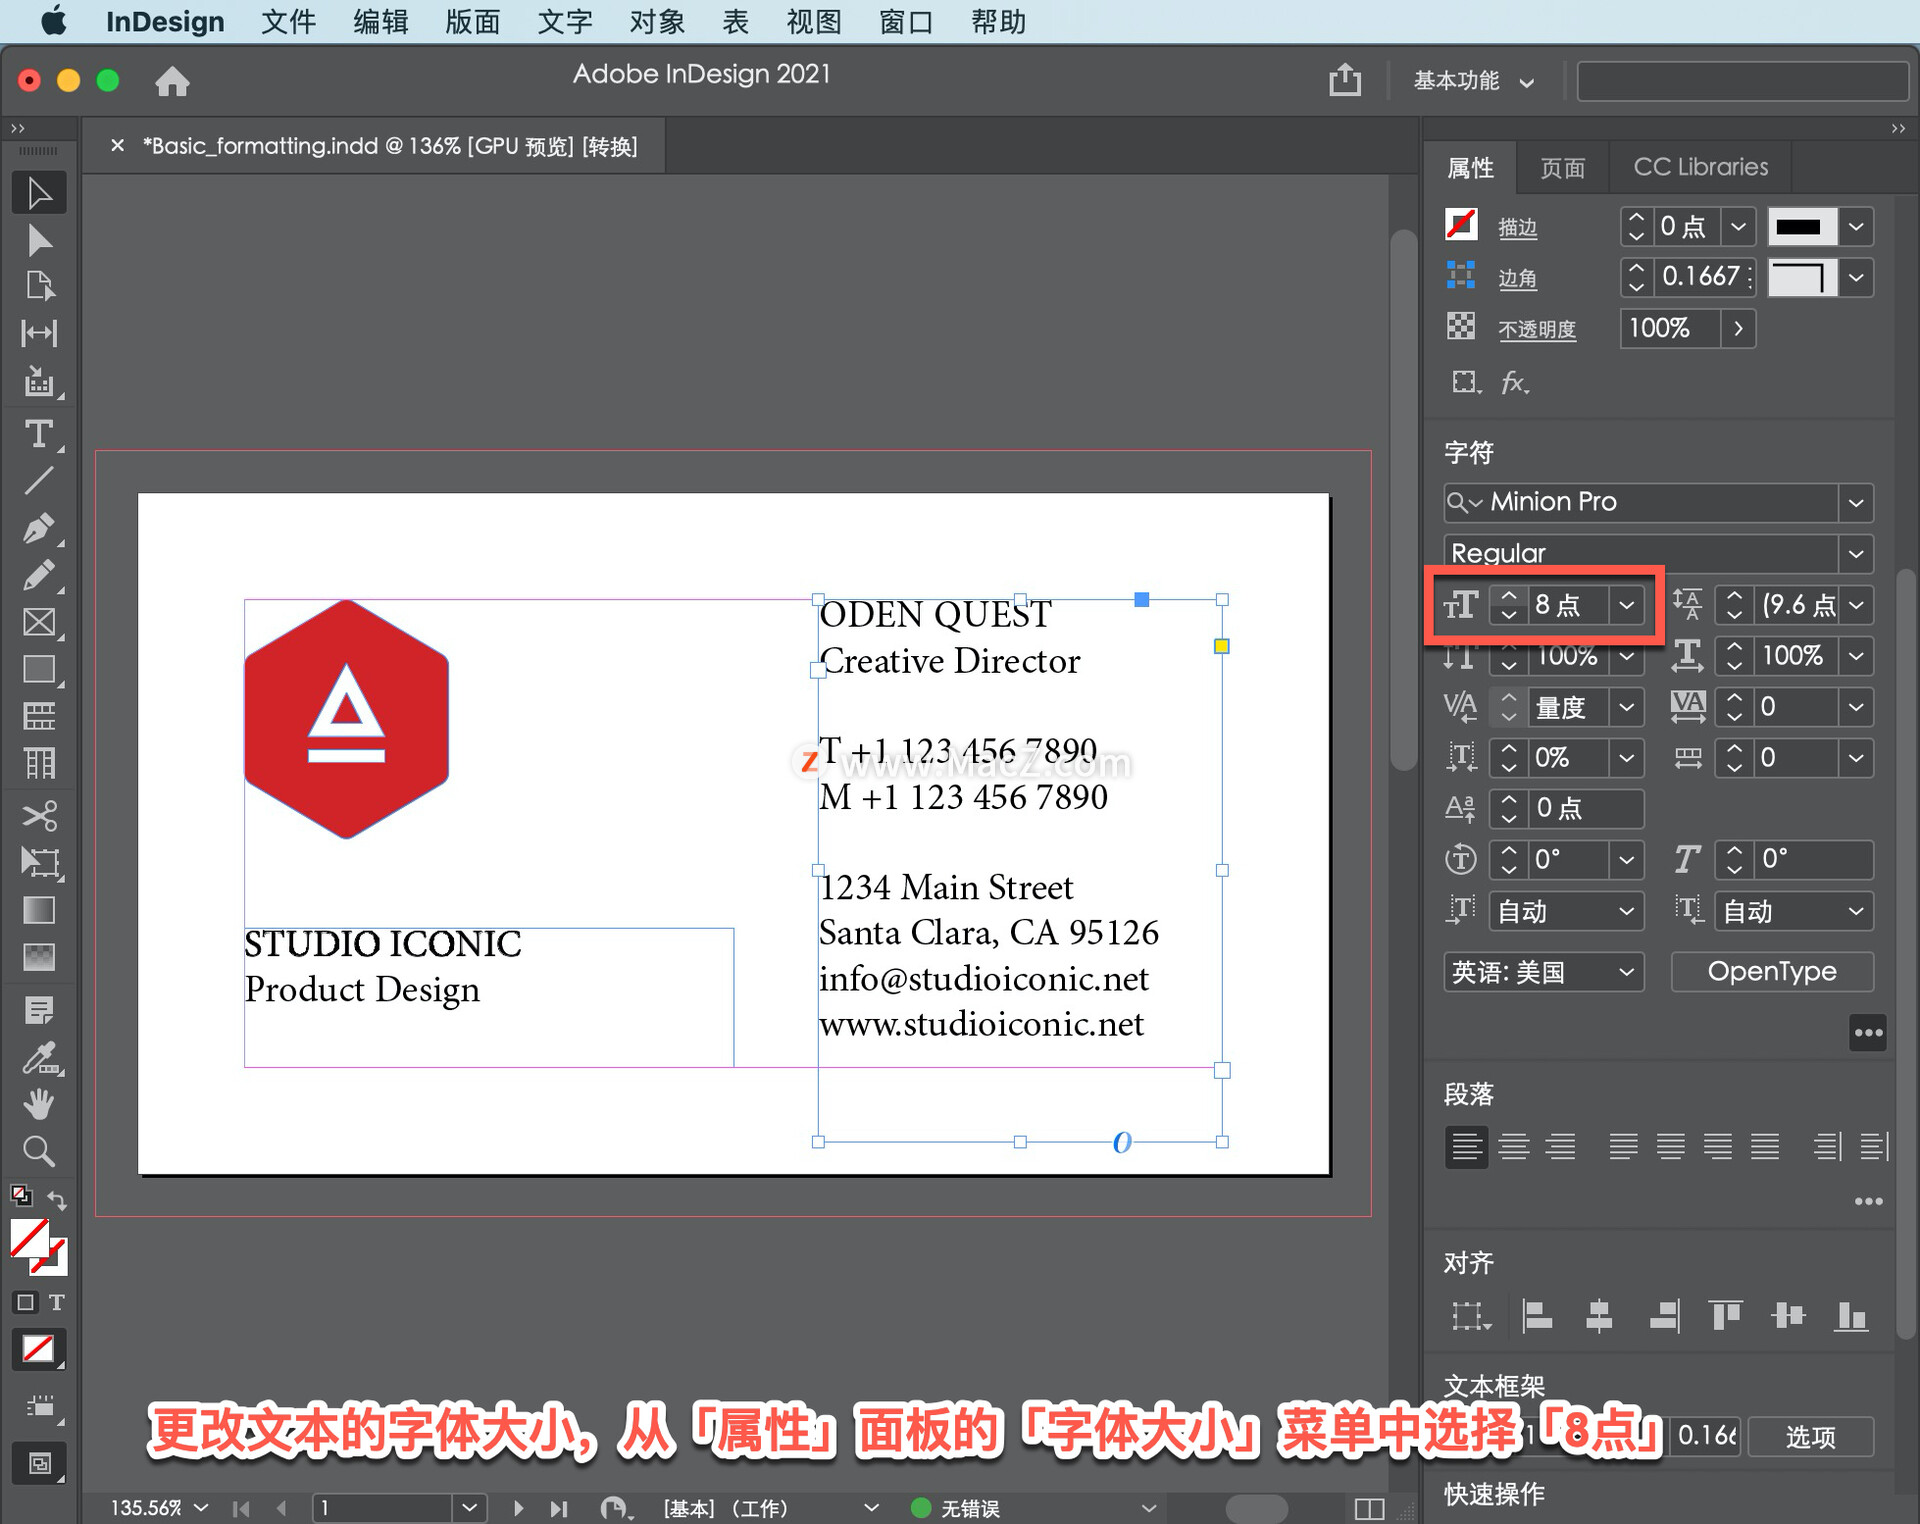Screen dimensions: 1920x1524
Task: Open the Regular font style dropdown
Action: point(1858,553)
